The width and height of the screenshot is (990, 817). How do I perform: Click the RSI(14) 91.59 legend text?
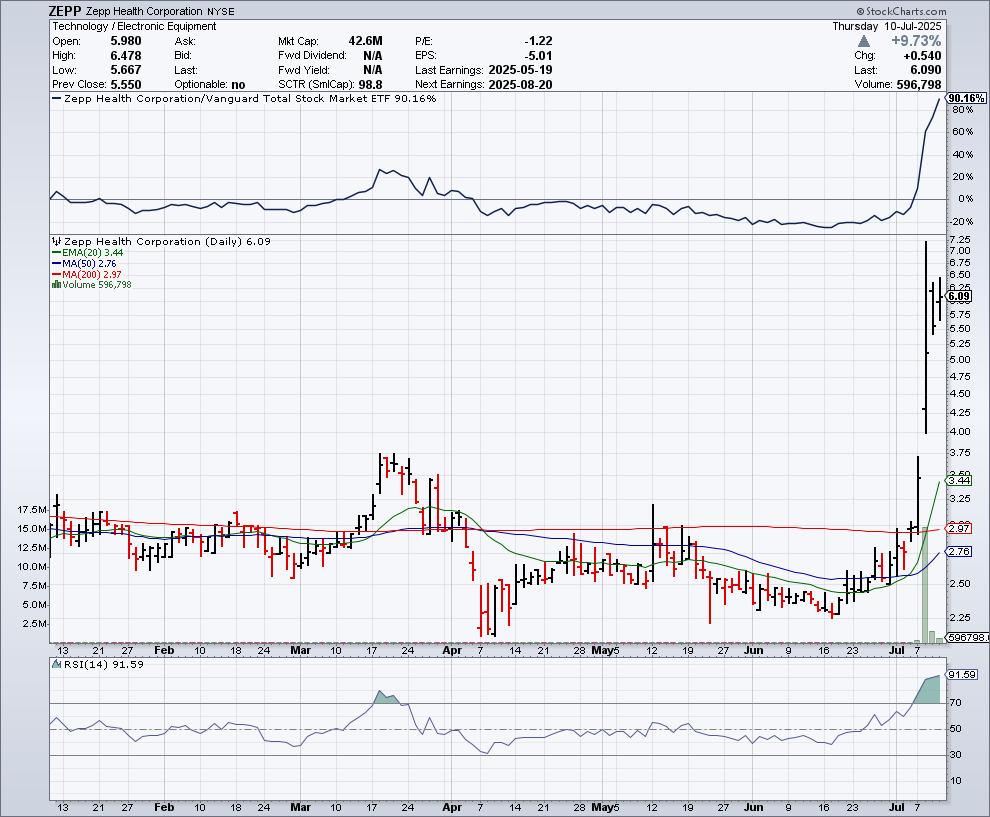pyautogui.click(x=104, y=664)
